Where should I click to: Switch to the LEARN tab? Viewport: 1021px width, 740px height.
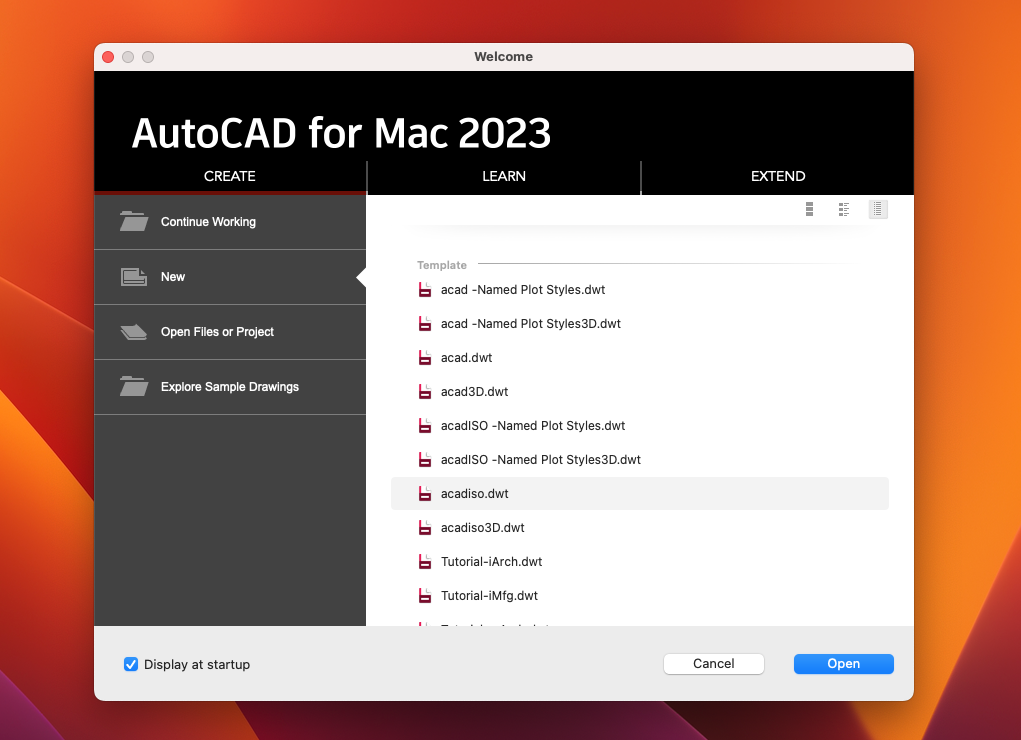pos(504,176)
